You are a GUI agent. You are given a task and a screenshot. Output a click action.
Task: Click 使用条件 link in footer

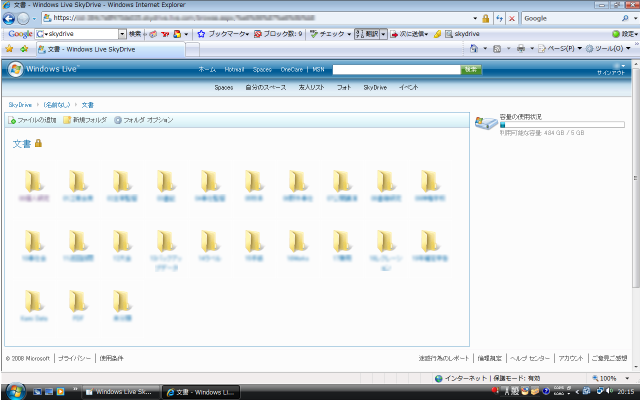111,358
